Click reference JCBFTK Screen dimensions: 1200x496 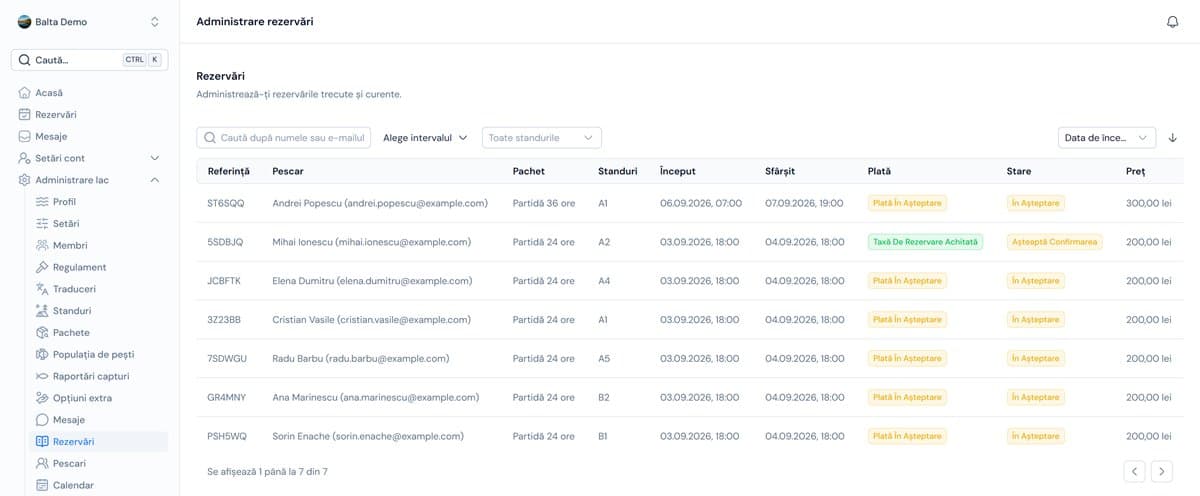pos(224,281)
